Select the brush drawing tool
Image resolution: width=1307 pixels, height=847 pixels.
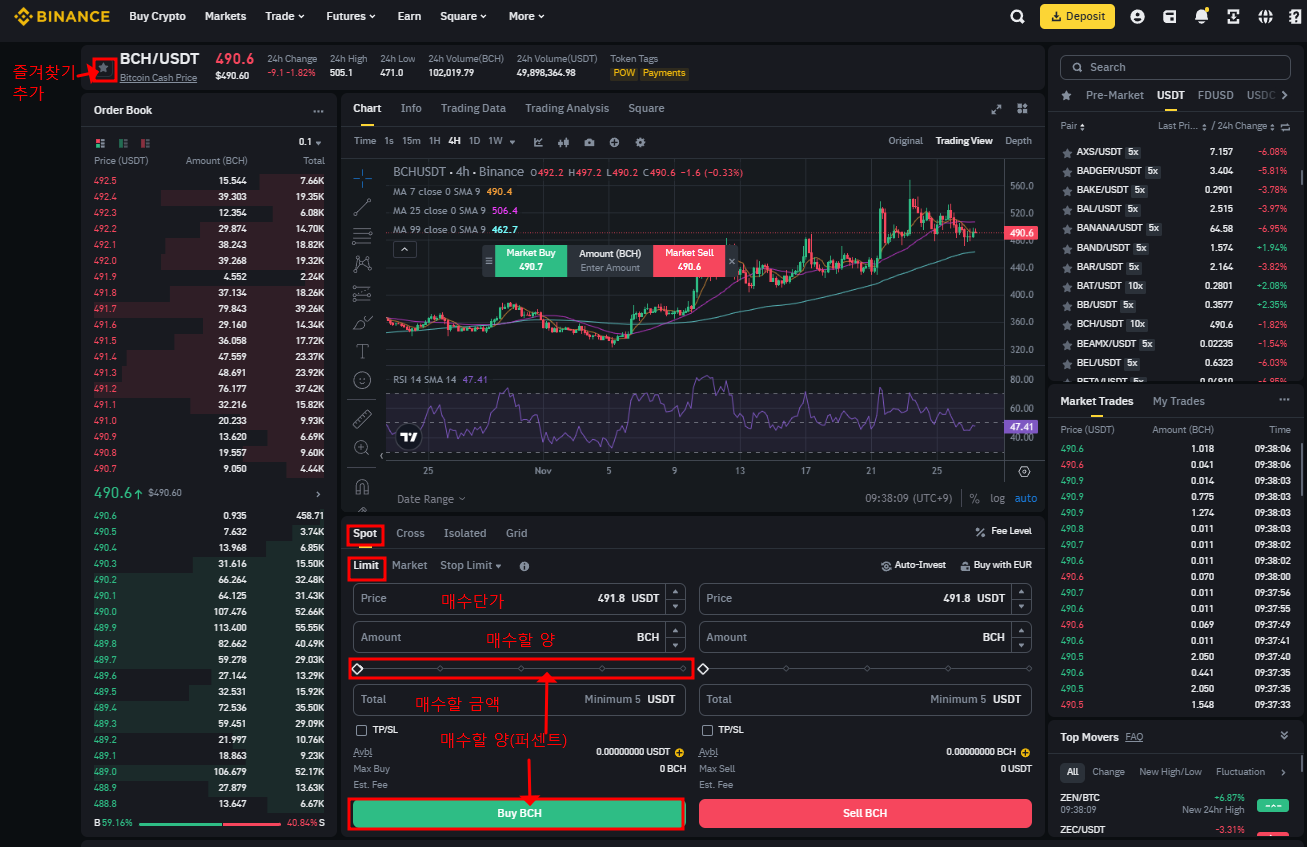pos(362,323)
